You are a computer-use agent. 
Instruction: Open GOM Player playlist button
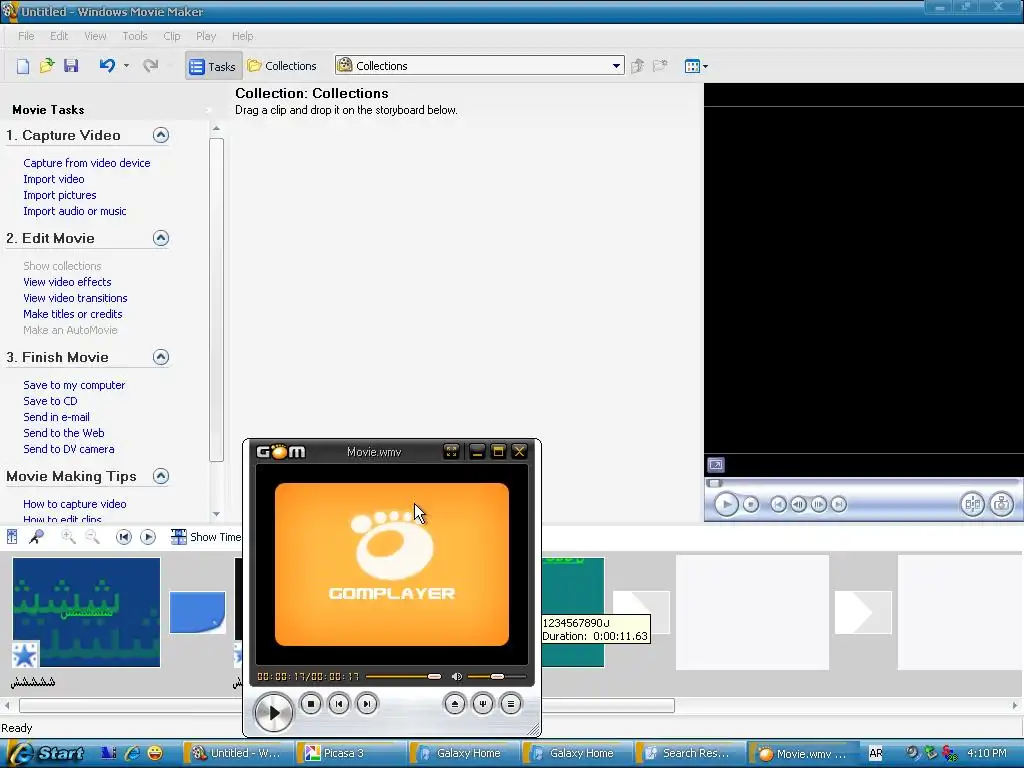[511, 703]
